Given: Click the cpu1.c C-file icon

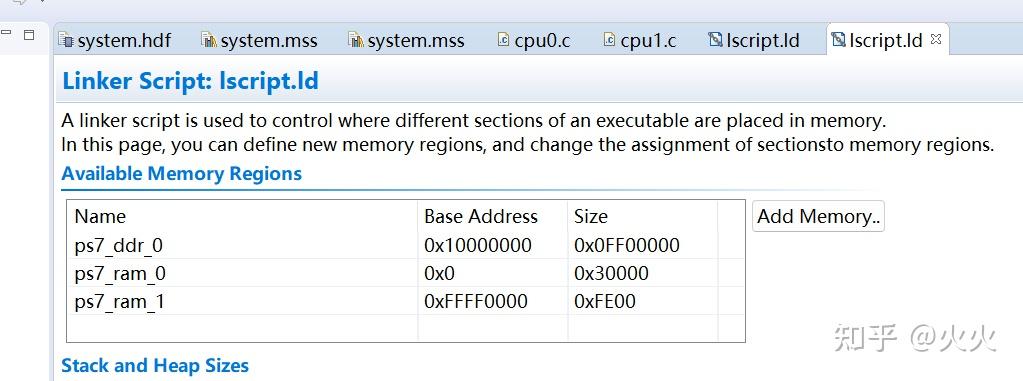Looking at the screenshot, I should (x=609, y=40).
